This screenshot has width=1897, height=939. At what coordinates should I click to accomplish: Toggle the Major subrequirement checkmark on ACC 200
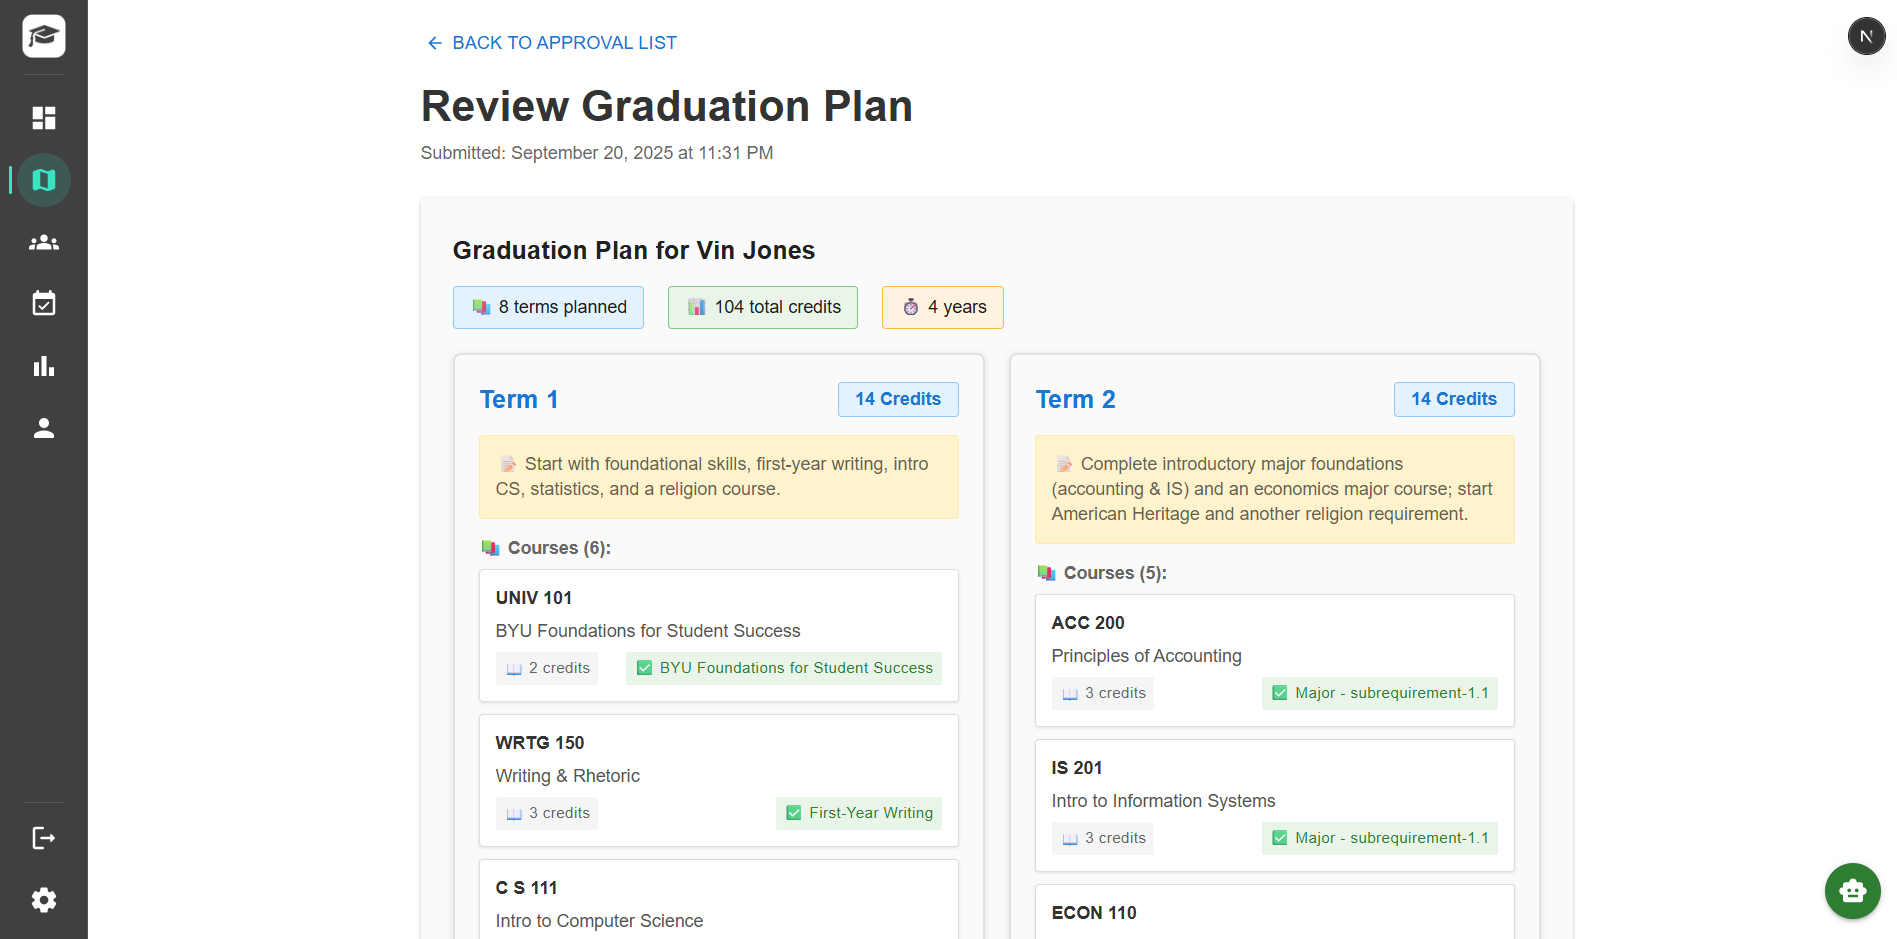point(1279,692)
